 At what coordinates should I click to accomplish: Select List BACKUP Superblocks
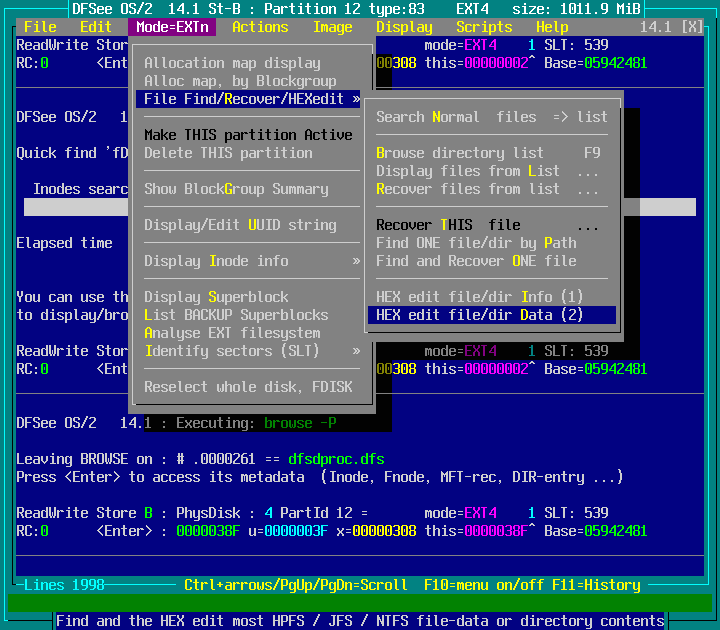(236, 315)
